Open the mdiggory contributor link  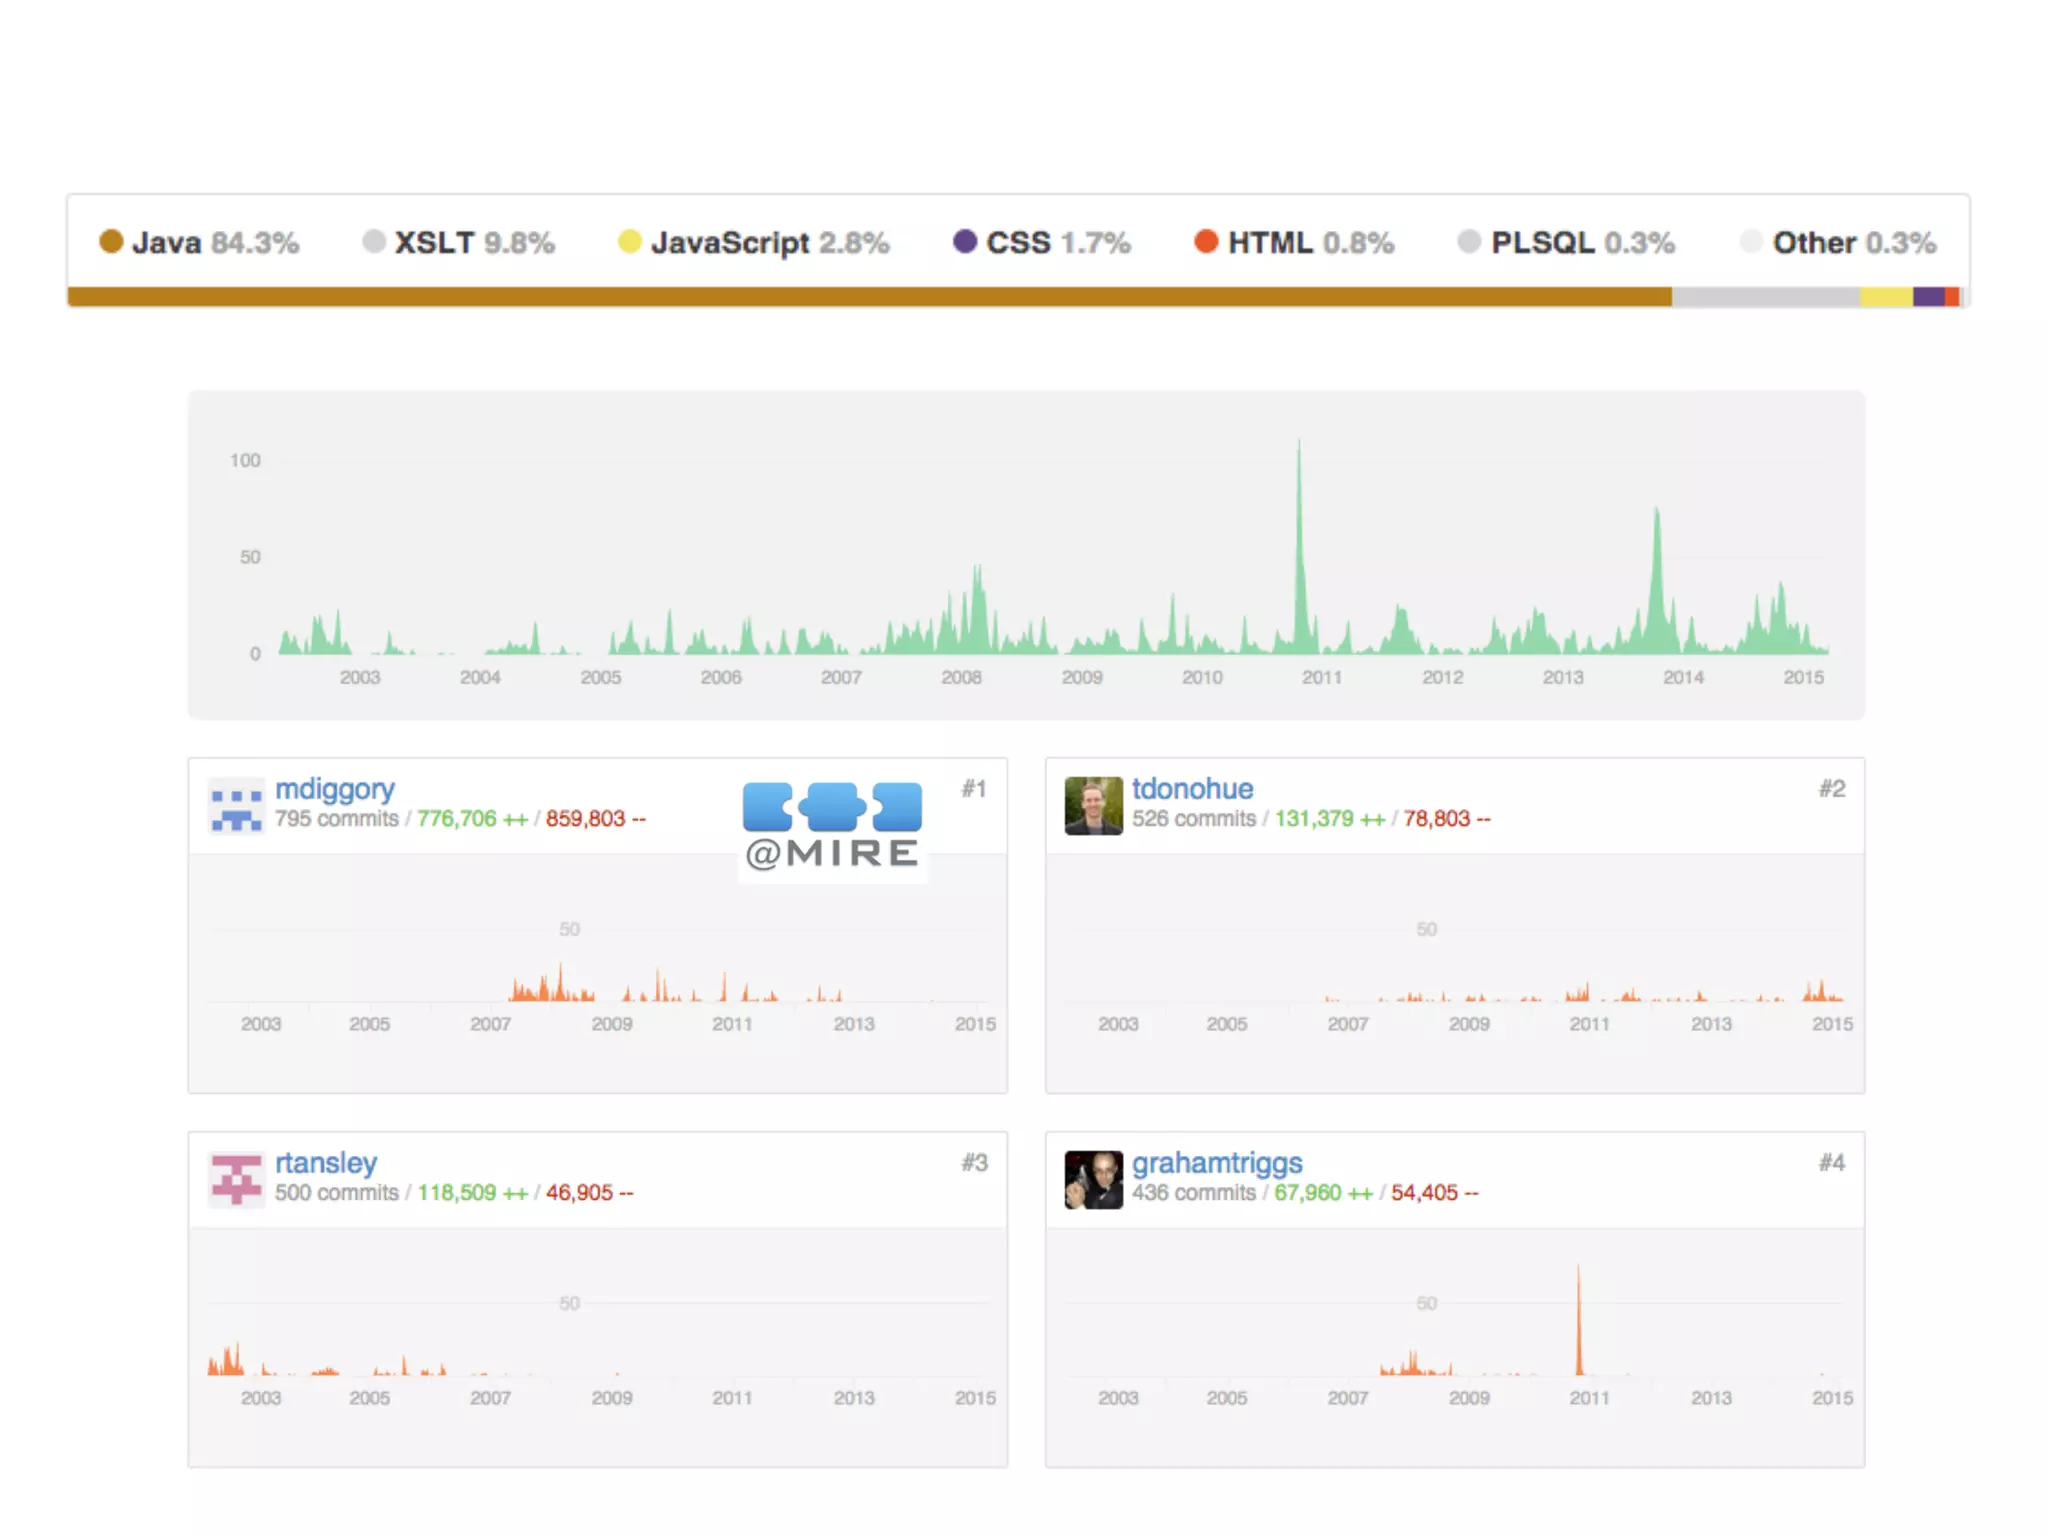coord(335,789)
